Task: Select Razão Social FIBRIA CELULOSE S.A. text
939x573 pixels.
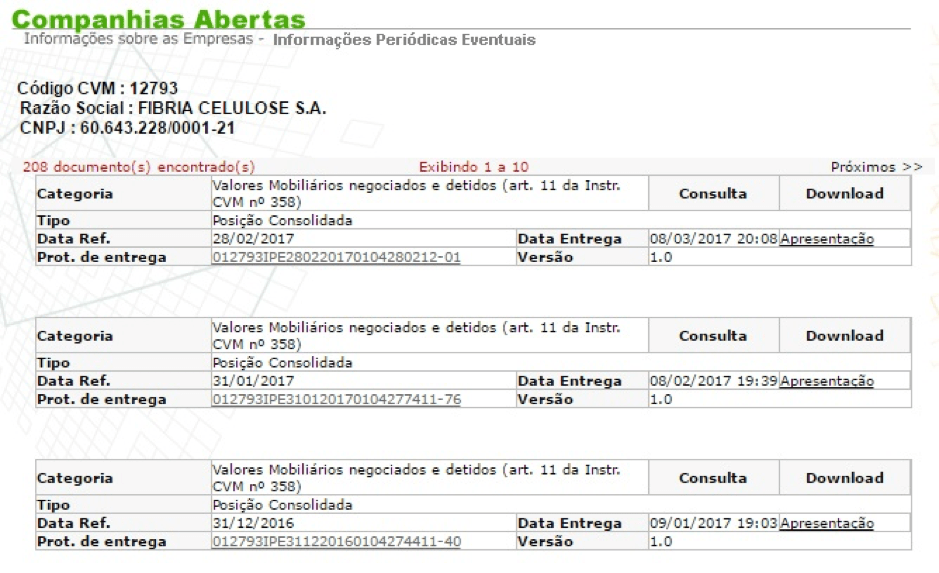Action: [x=173, y=108]
